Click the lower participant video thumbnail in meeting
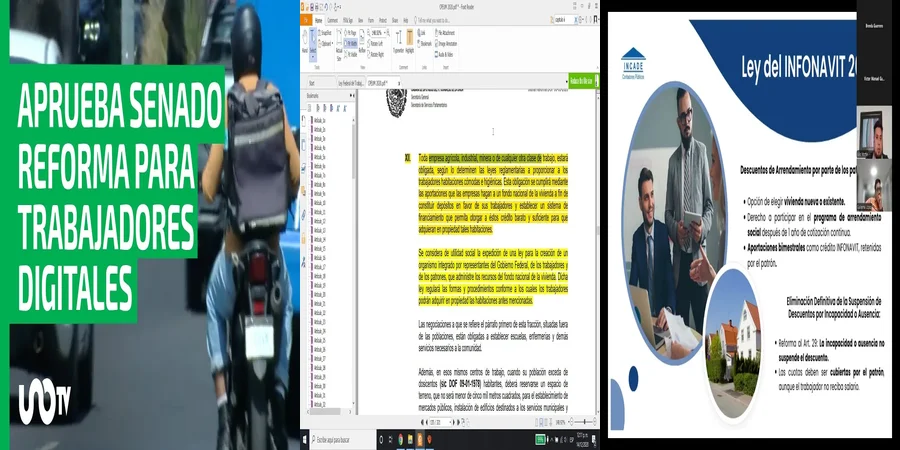Viewport: 900px width, 450px height. [x=874, y=185]
